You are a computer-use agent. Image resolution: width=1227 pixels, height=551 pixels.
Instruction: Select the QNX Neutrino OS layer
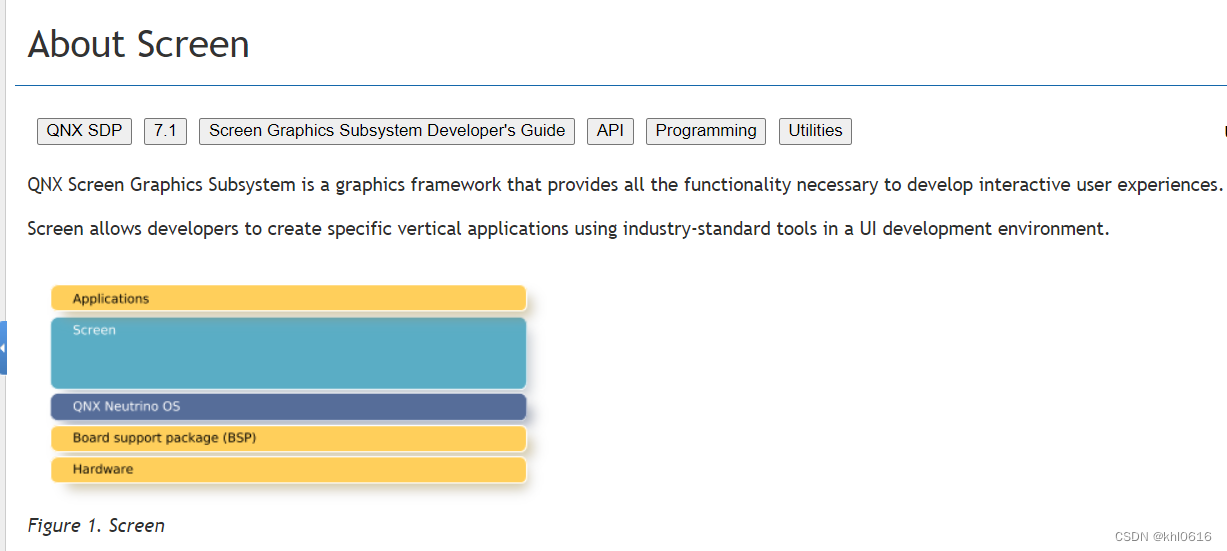point(288,407)
